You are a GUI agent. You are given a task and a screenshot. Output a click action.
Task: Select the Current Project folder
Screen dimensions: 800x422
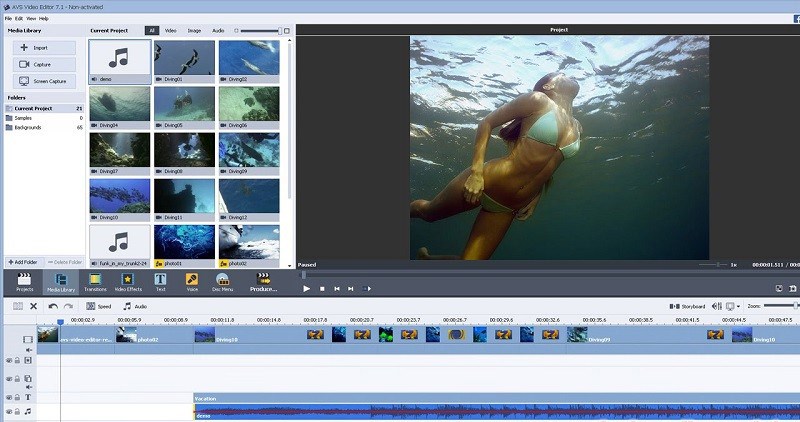pyautogui.click(x=44, y=109)
